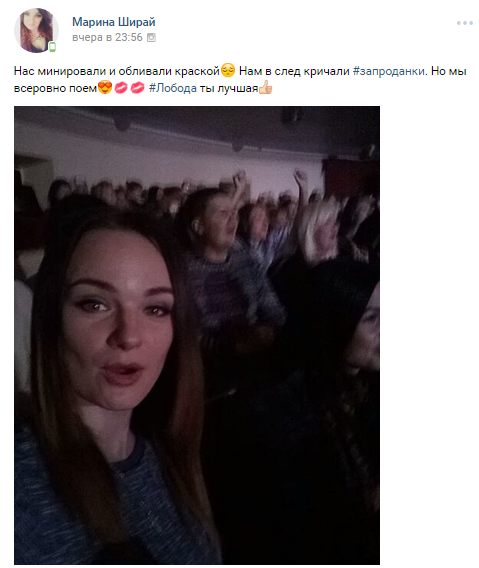Click the heart-eyes emoji after 'поем'

click(x=105, y=87)
